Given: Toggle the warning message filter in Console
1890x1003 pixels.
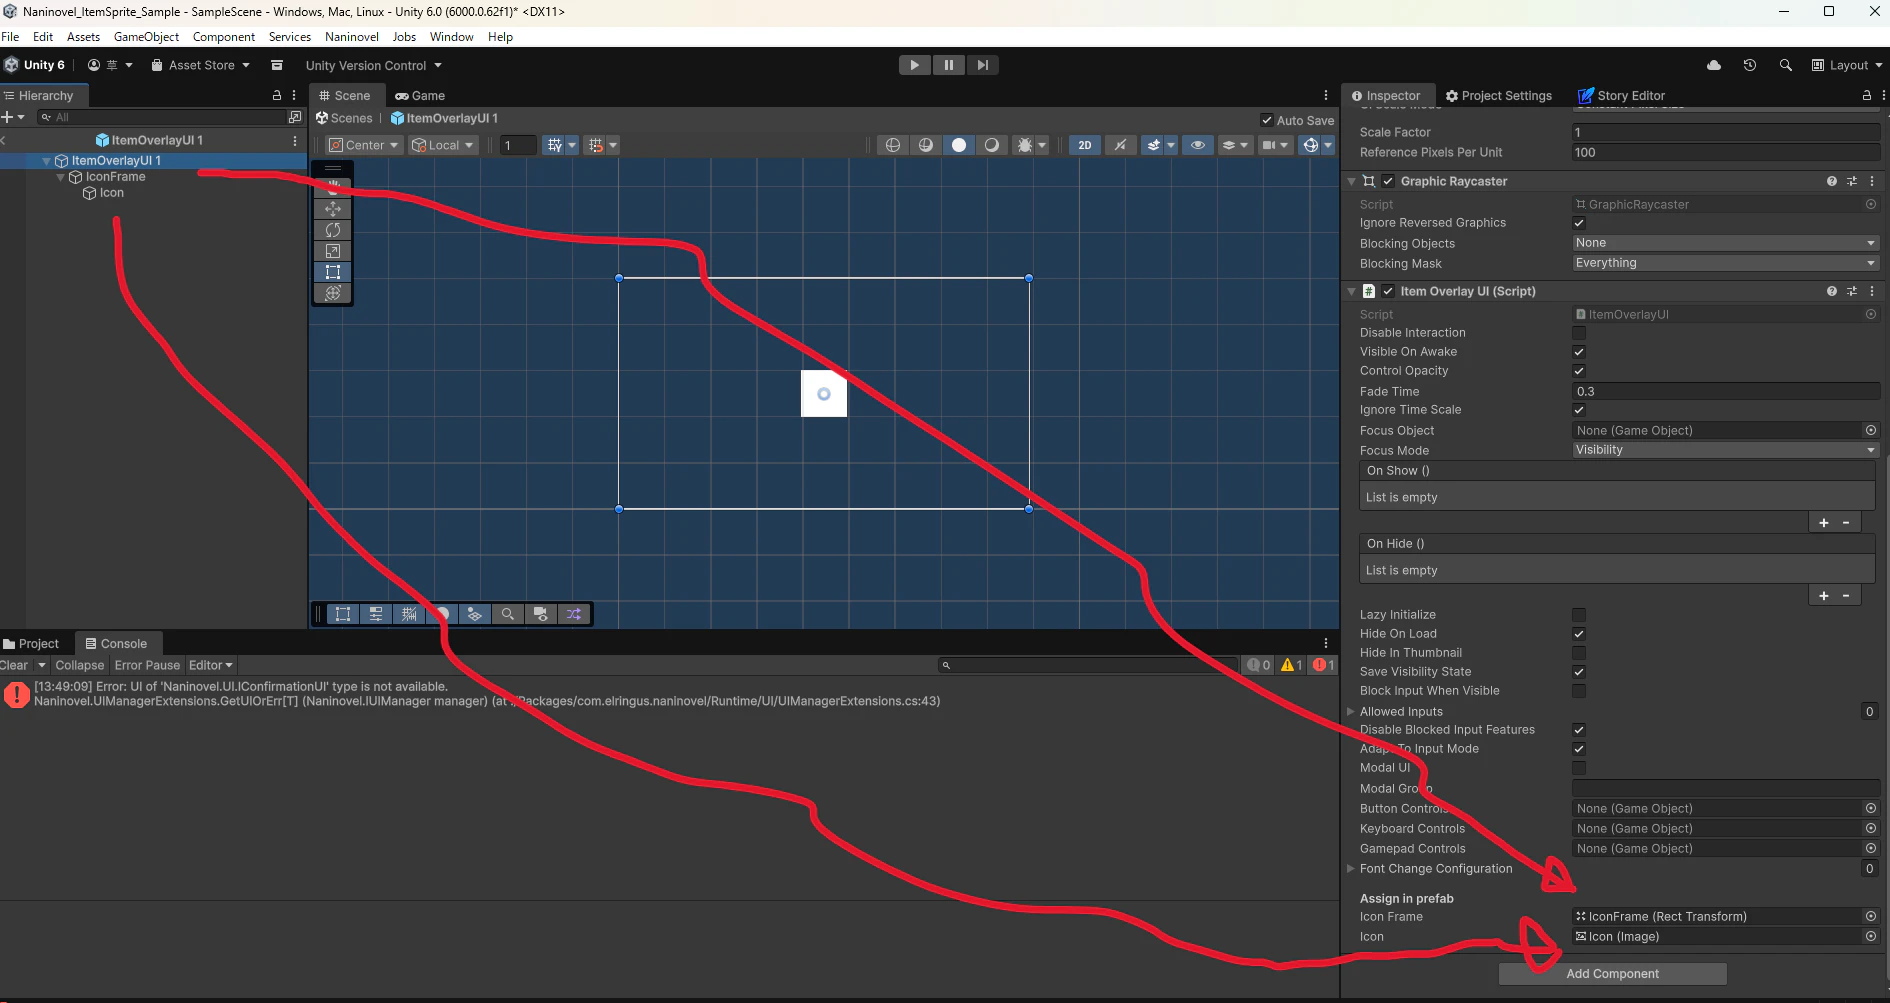Looking at the screenshot, I should 1291,665.
